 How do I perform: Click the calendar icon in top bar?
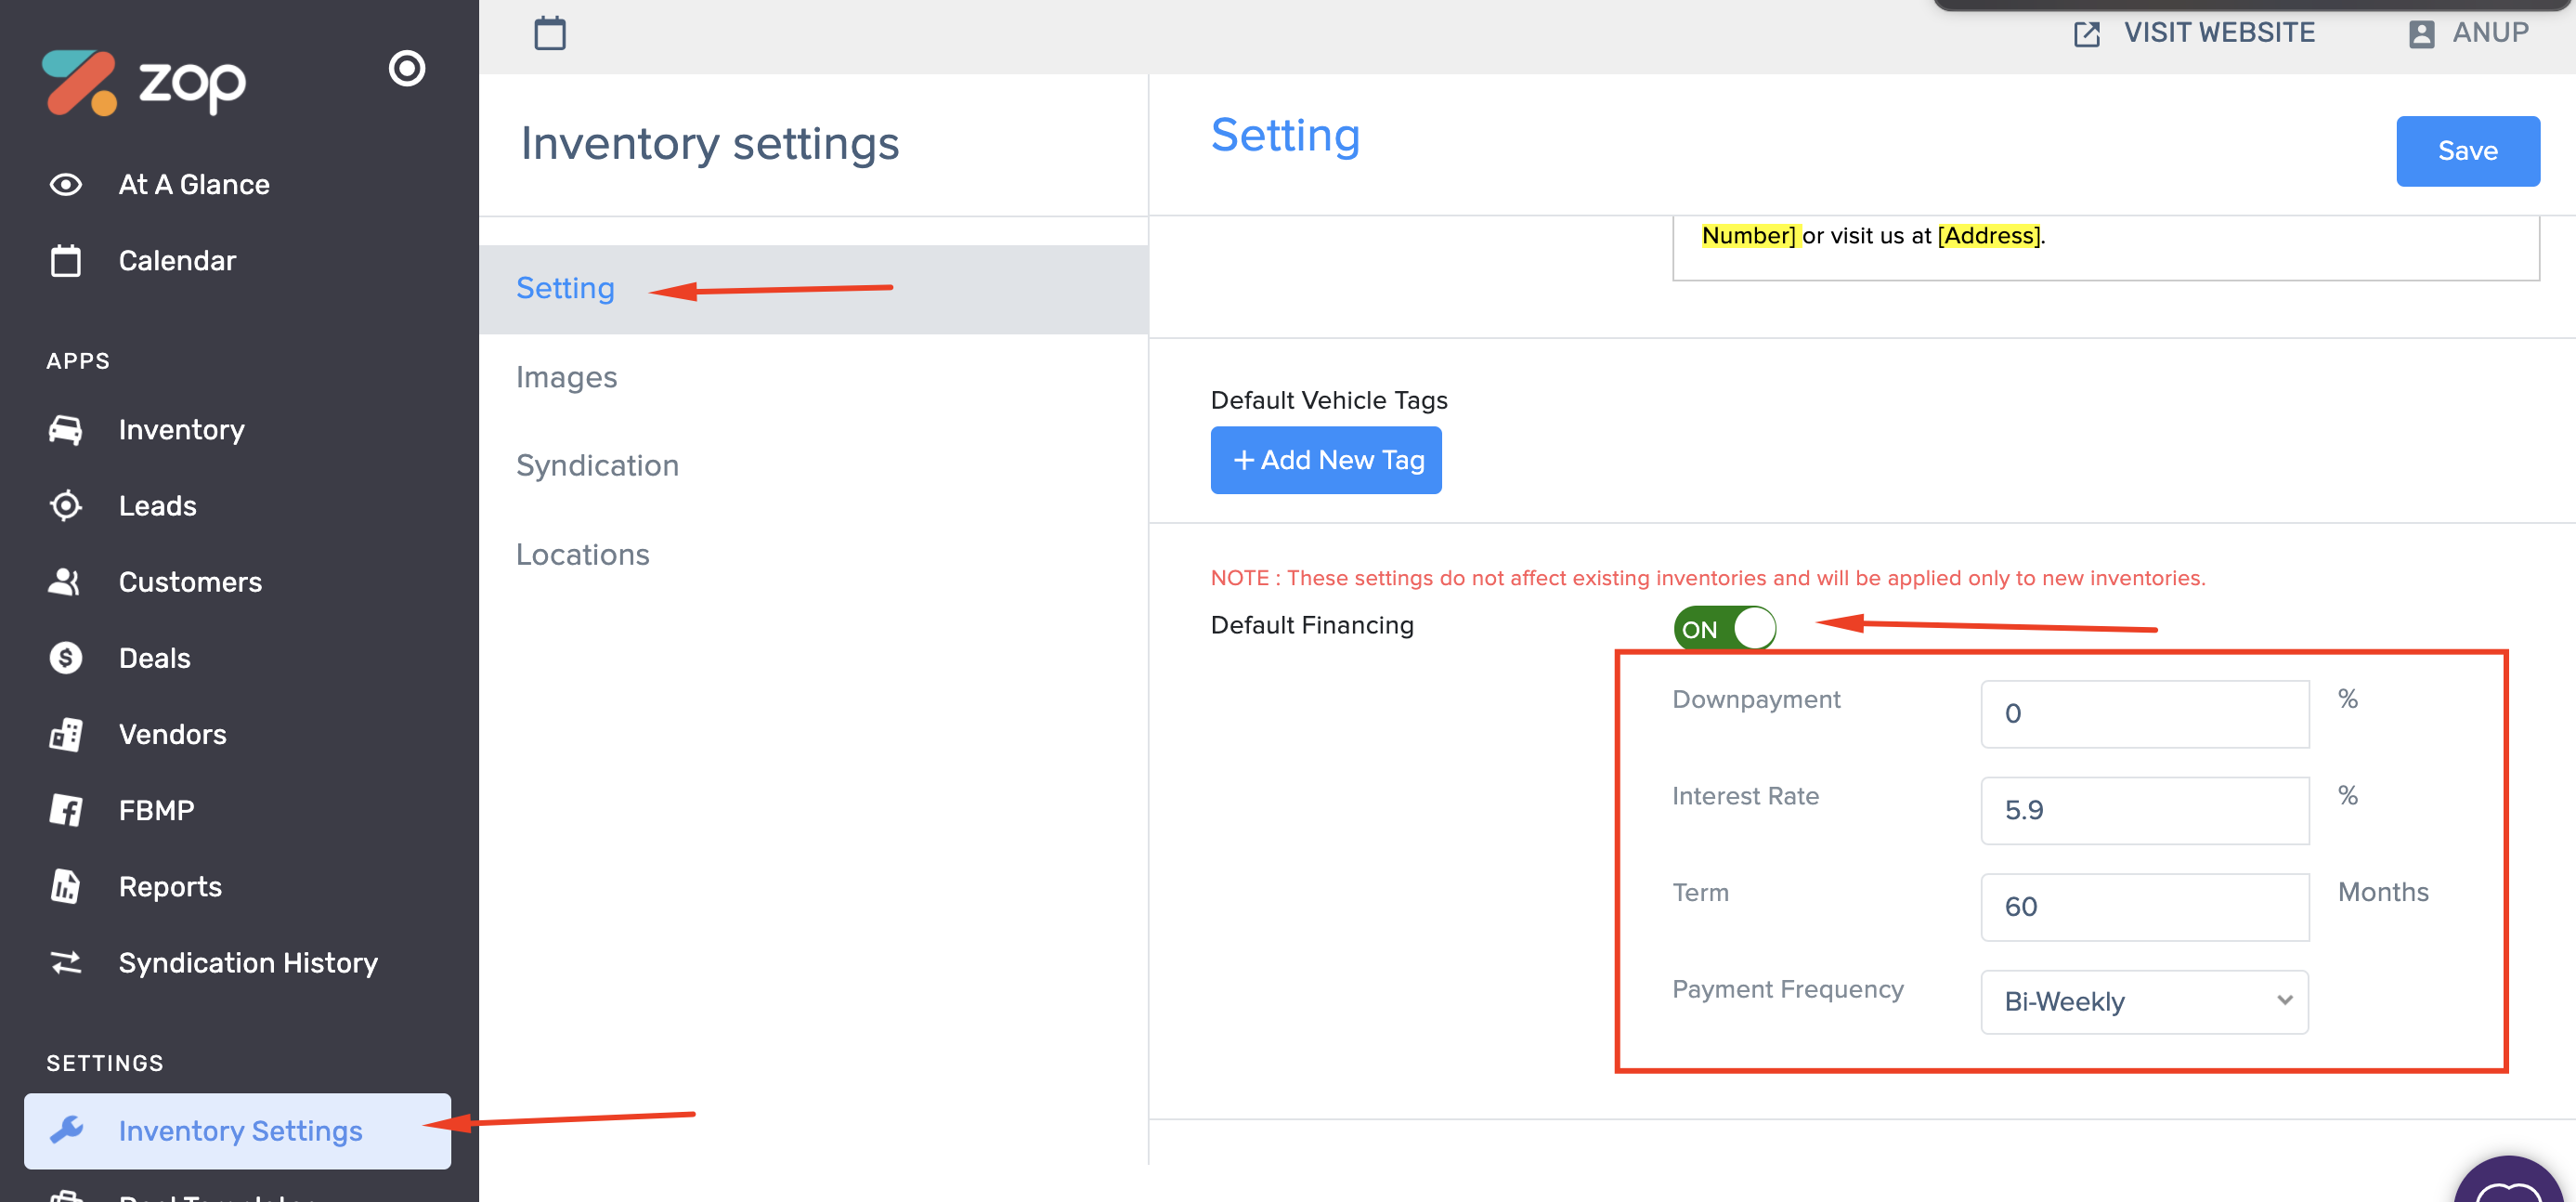549,33
